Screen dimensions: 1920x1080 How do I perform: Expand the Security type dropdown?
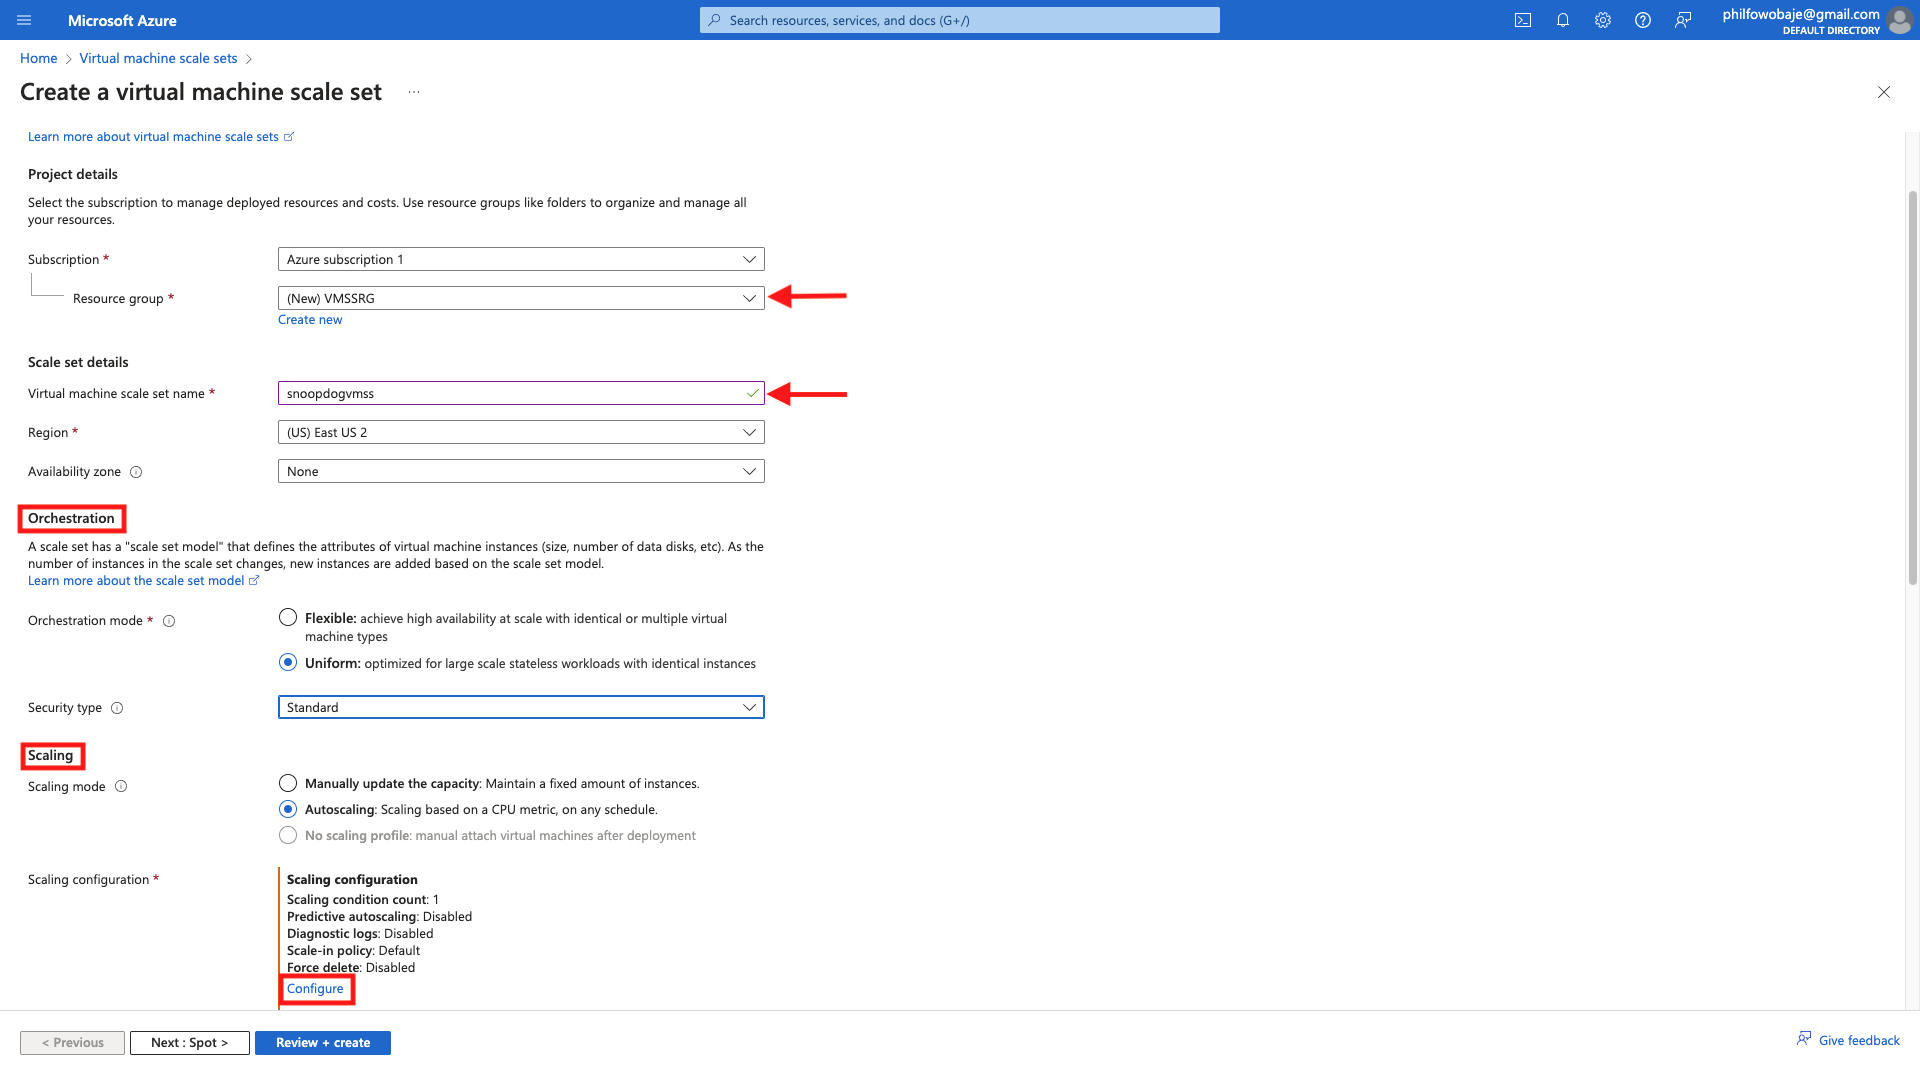click(x=520, y=707)
